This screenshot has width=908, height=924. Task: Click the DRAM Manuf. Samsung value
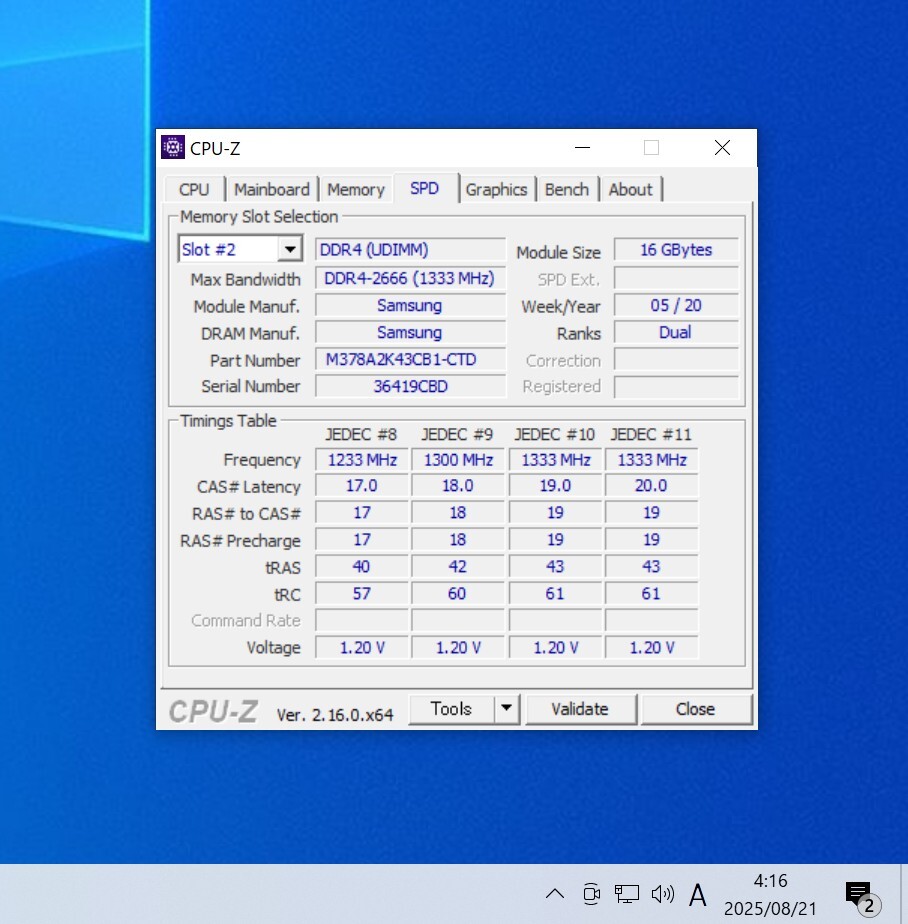coord(410,332)
